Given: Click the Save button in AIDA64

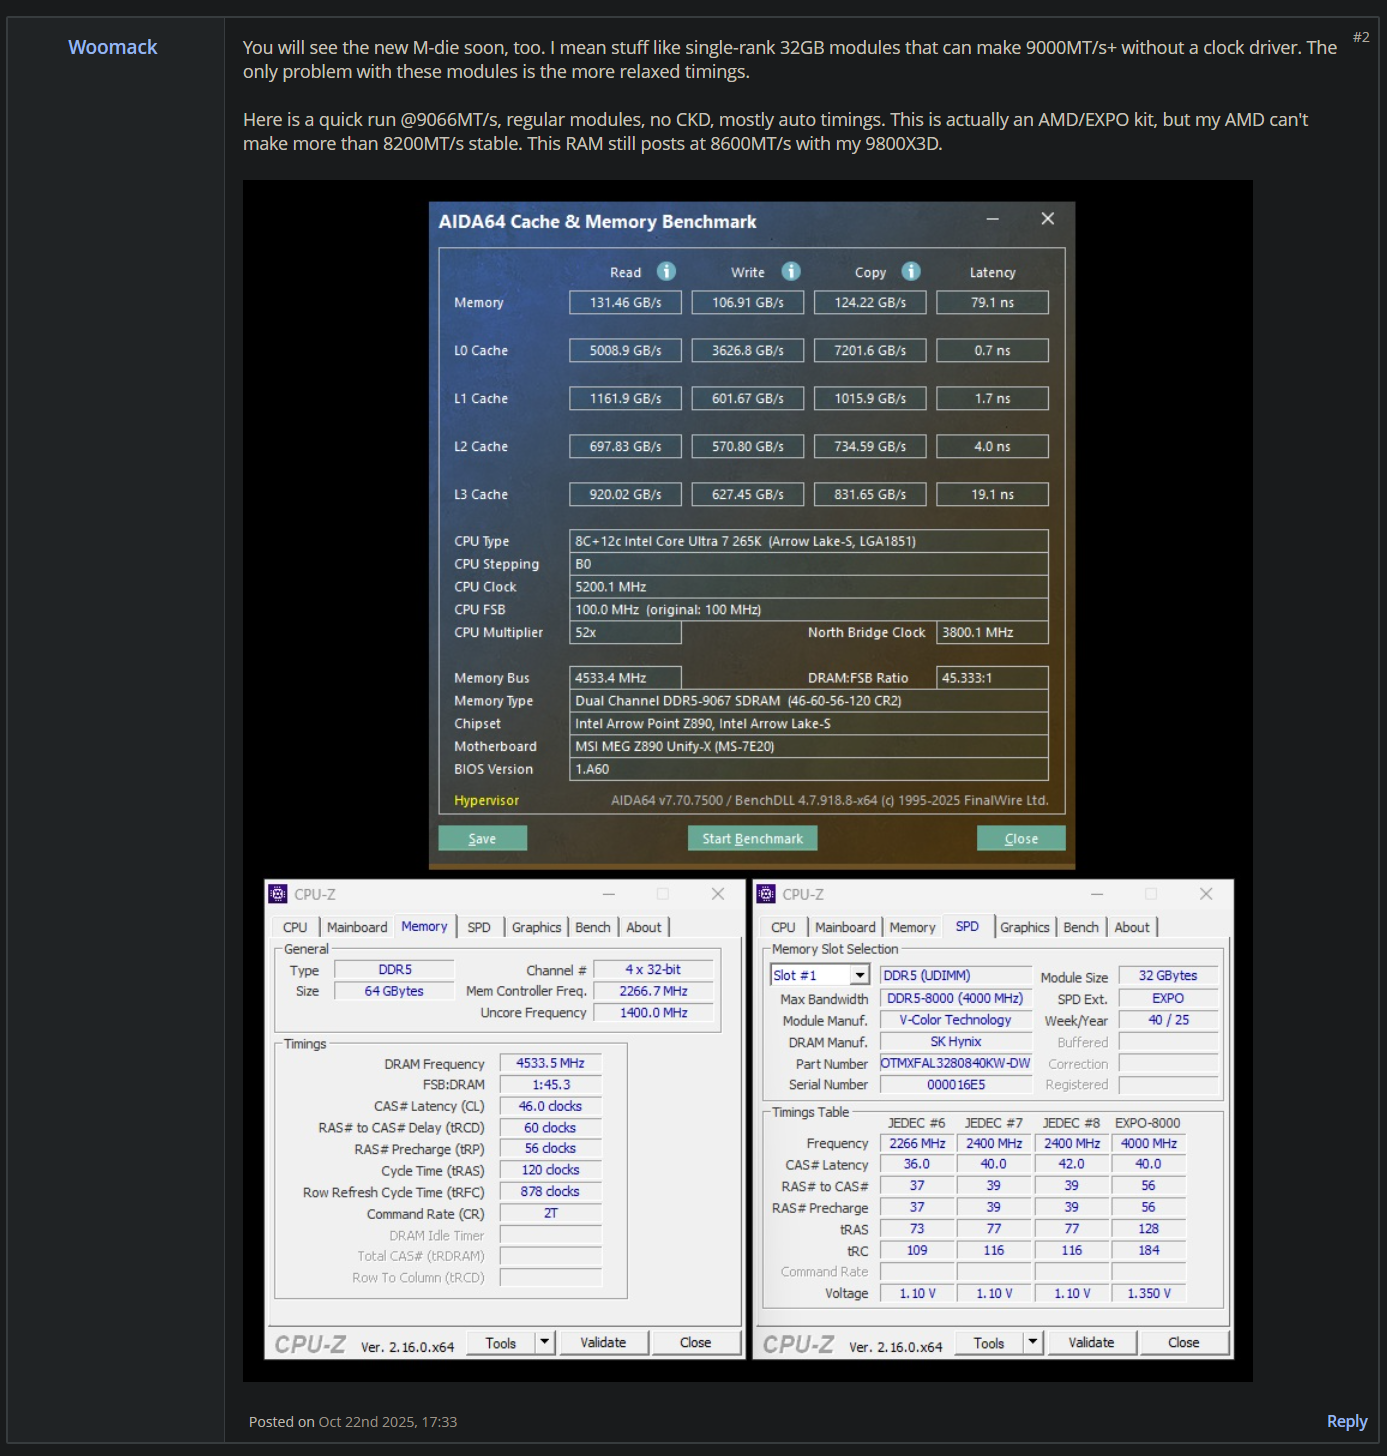Looking at the screenshot, I should pos(482,838).
